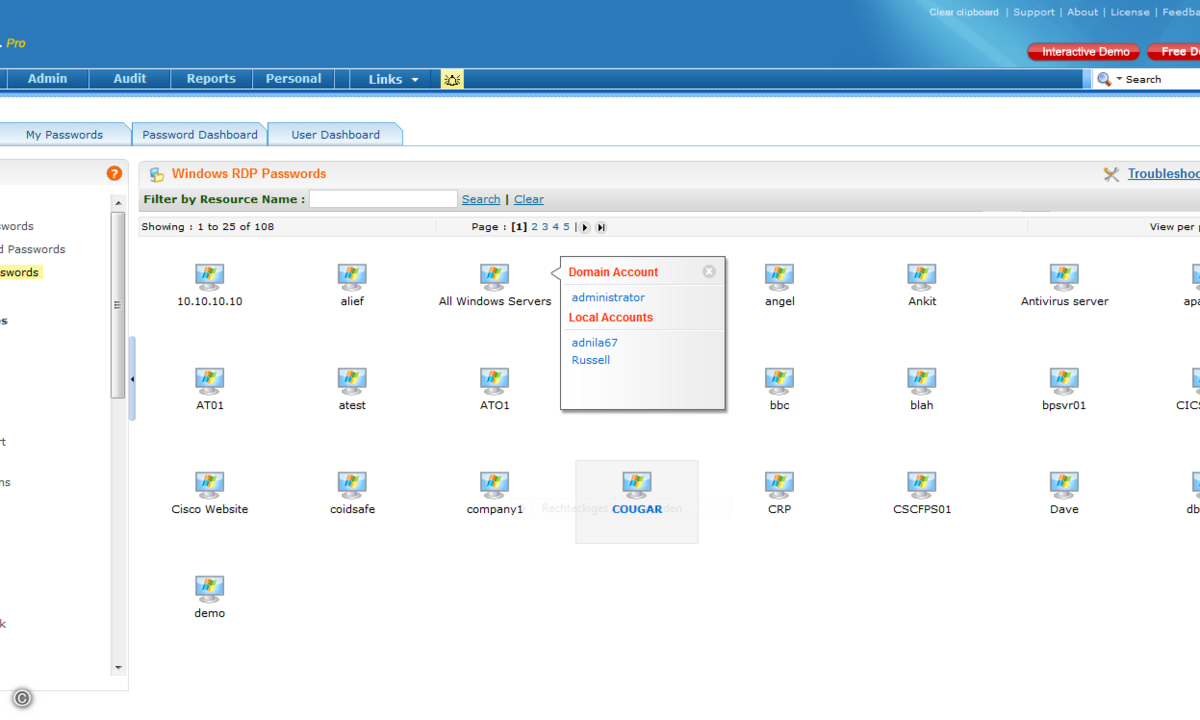Select the administrator domain account
The height and width of the screenshot is (720, 1200).
pos(608,297)
